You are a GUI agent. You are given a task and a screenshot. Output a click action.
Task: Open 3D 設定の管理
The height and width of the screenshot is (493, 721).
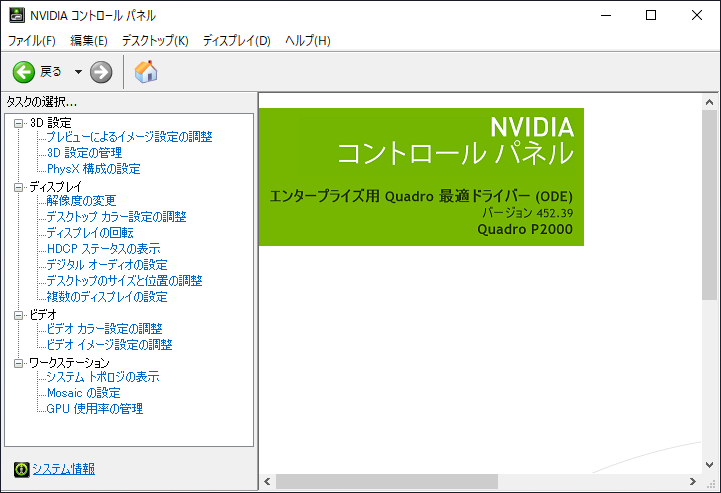84,153
